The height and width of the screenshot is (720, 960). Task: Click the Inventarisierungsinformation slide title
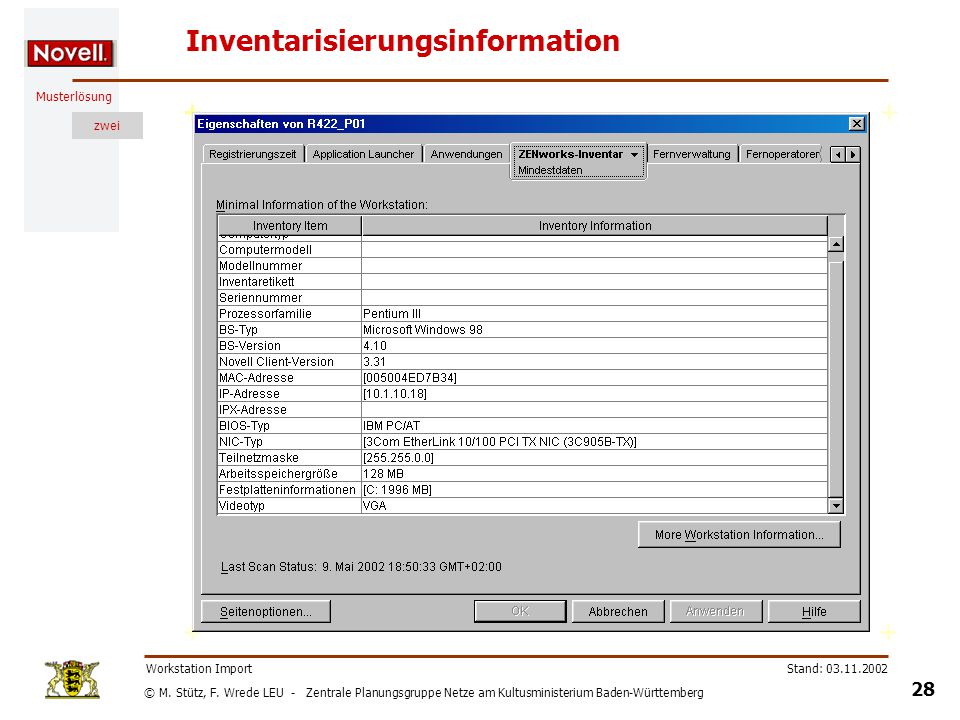pyautogui.click(x=403, y=41)
